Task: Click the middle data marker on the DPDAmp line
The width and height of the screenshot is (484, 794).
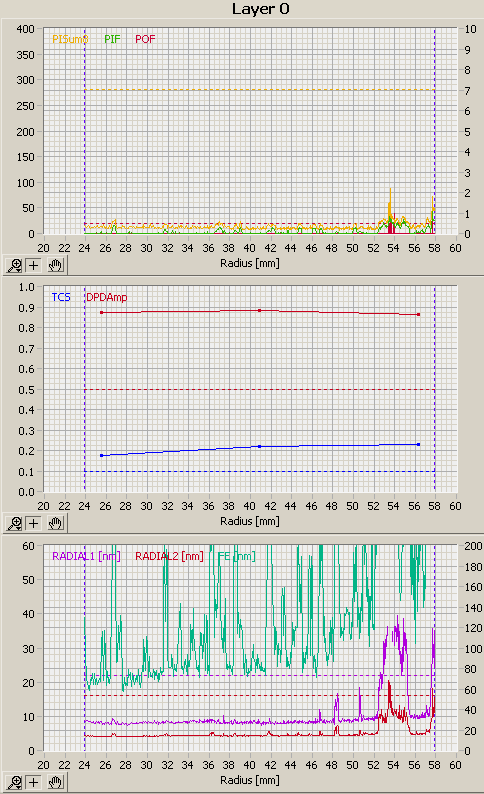Action: tap(260, 310)
